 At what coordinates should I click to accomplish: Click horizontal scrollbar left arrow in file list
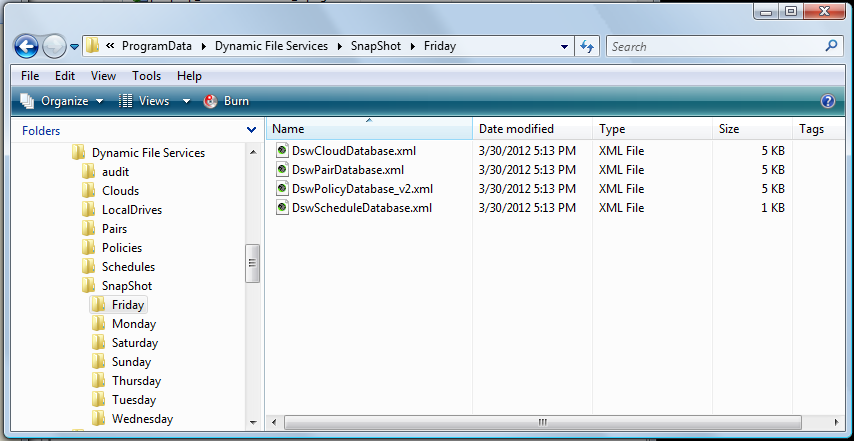click(274, 422)
